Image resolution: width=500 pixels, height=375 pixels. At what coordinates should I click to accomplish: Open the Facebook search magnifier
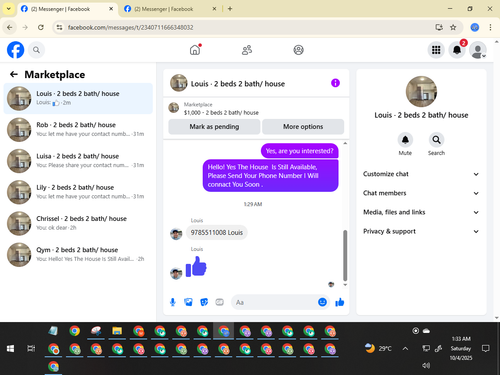36,50
